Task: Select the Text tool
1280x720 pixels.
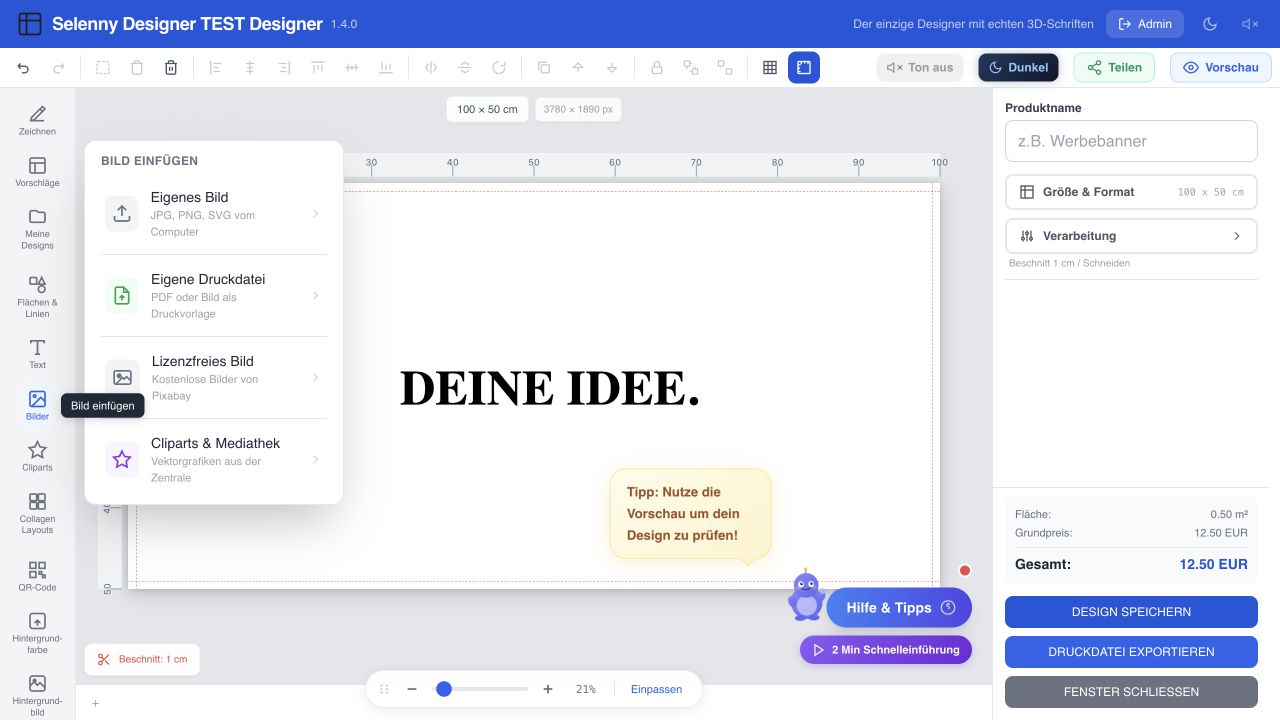Action: tap(37, 354)
